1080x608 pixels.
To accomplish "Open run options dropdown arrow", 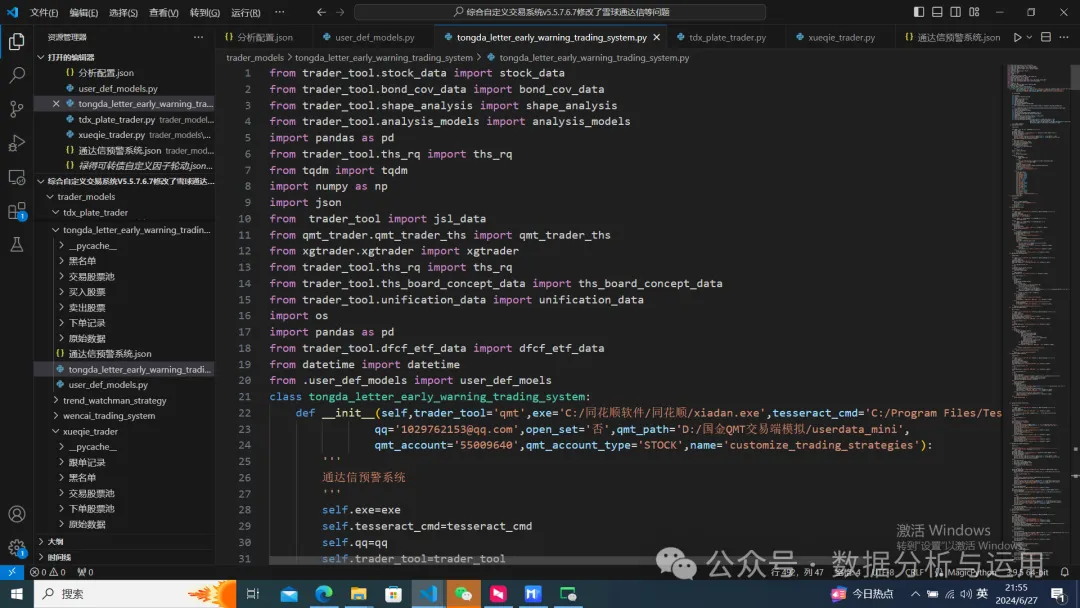I will point(1030,37).
